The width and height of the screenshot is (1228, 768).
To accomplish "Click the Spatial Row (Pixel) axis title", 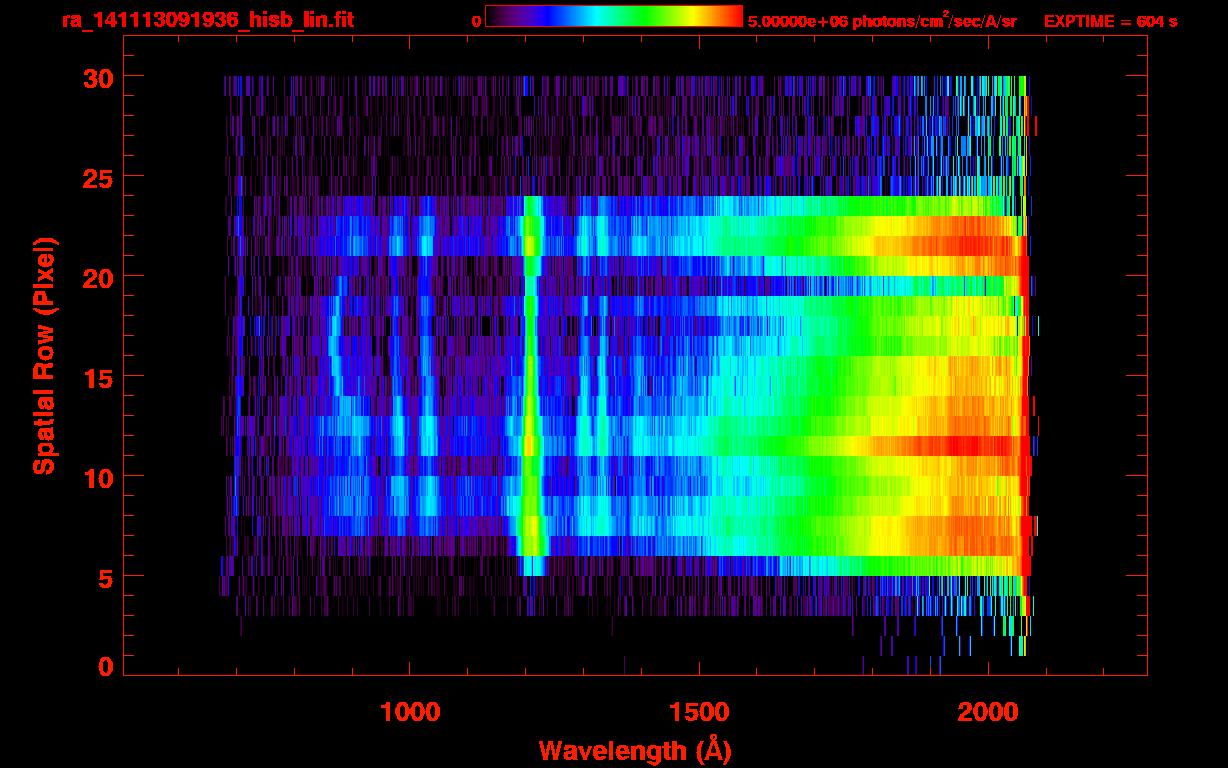I will click(x=43, y=356).
